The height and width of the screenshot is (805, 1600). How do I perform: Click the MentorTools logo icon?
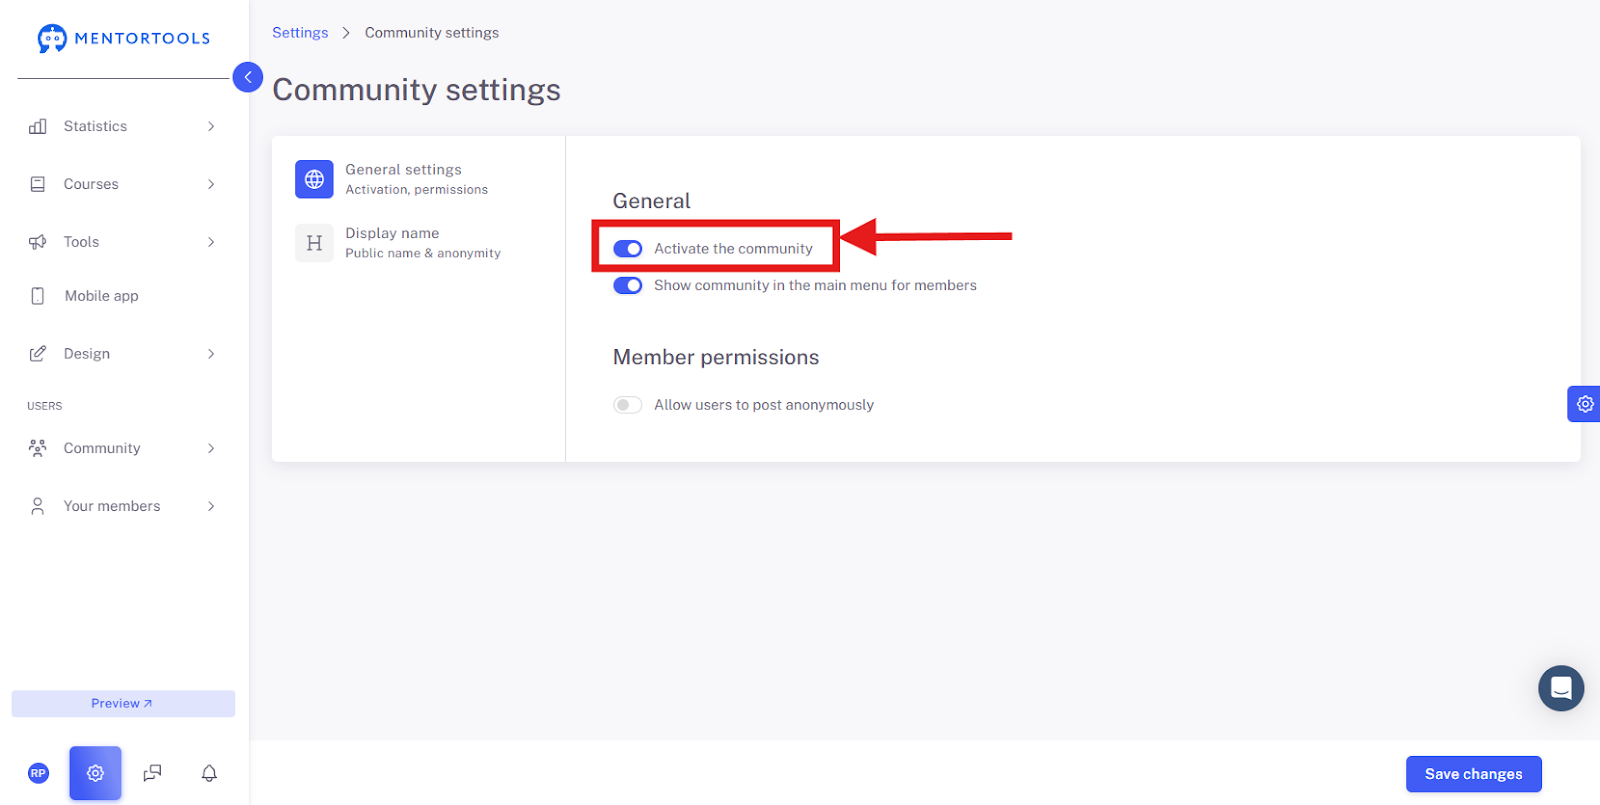tap(52, 38)
